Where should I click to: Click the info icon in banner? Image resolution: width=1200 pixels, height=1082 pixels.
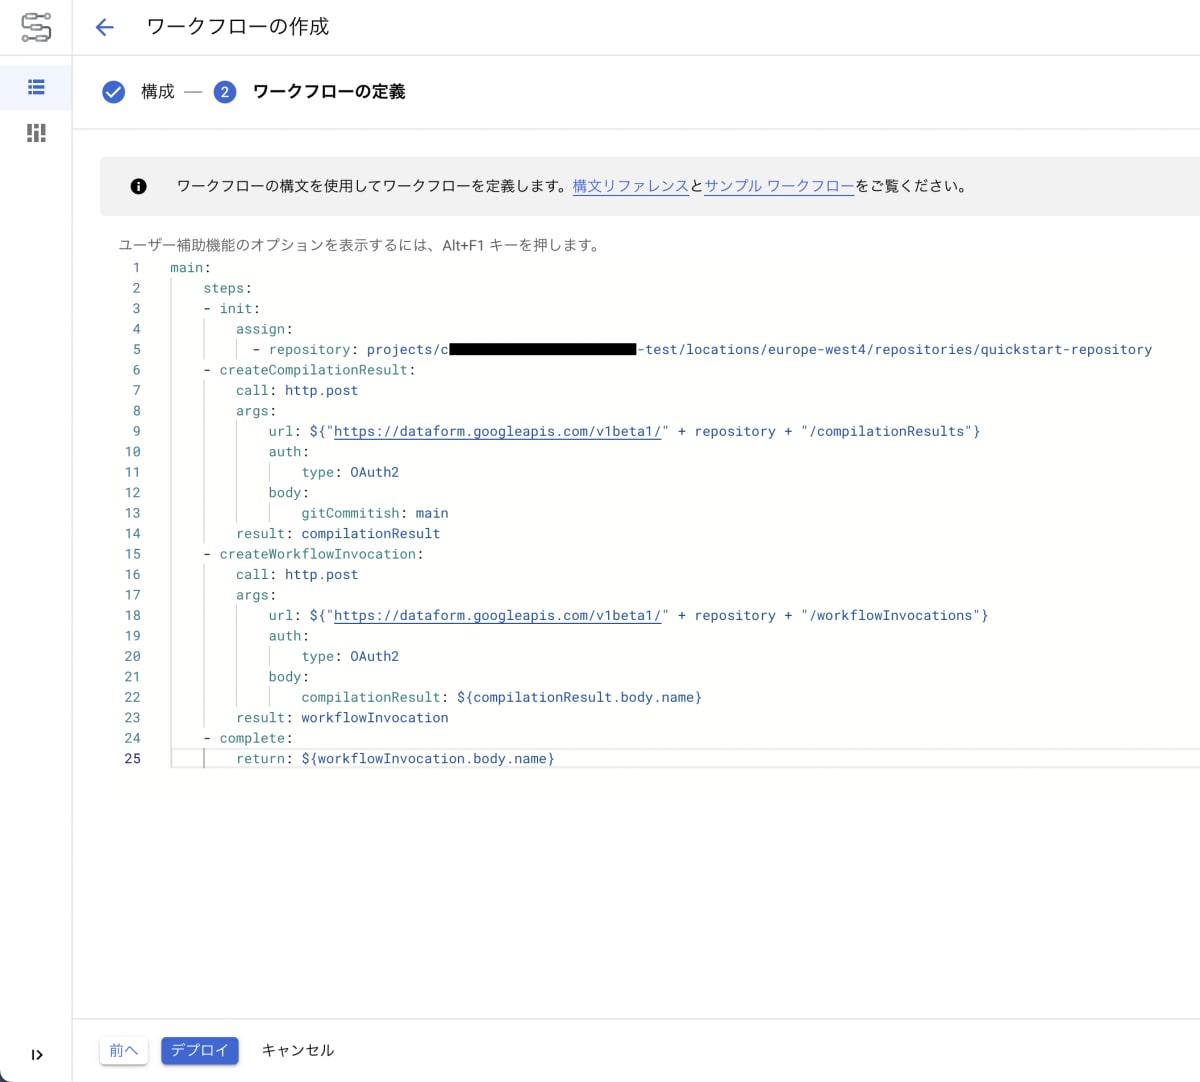(x=138, y=186)
